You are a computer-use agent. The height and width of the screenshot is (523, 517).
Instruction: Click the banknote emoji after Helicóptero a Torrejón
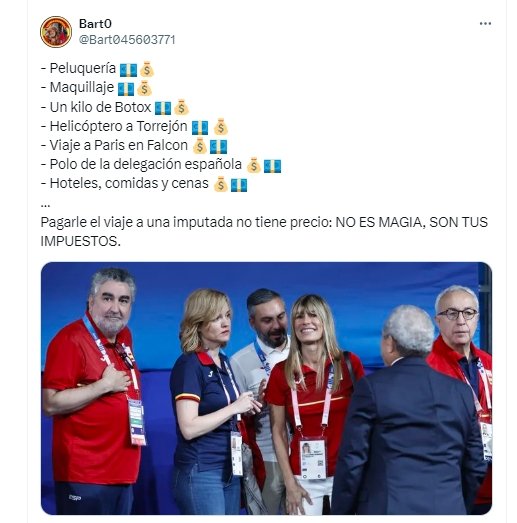point(200,127)
